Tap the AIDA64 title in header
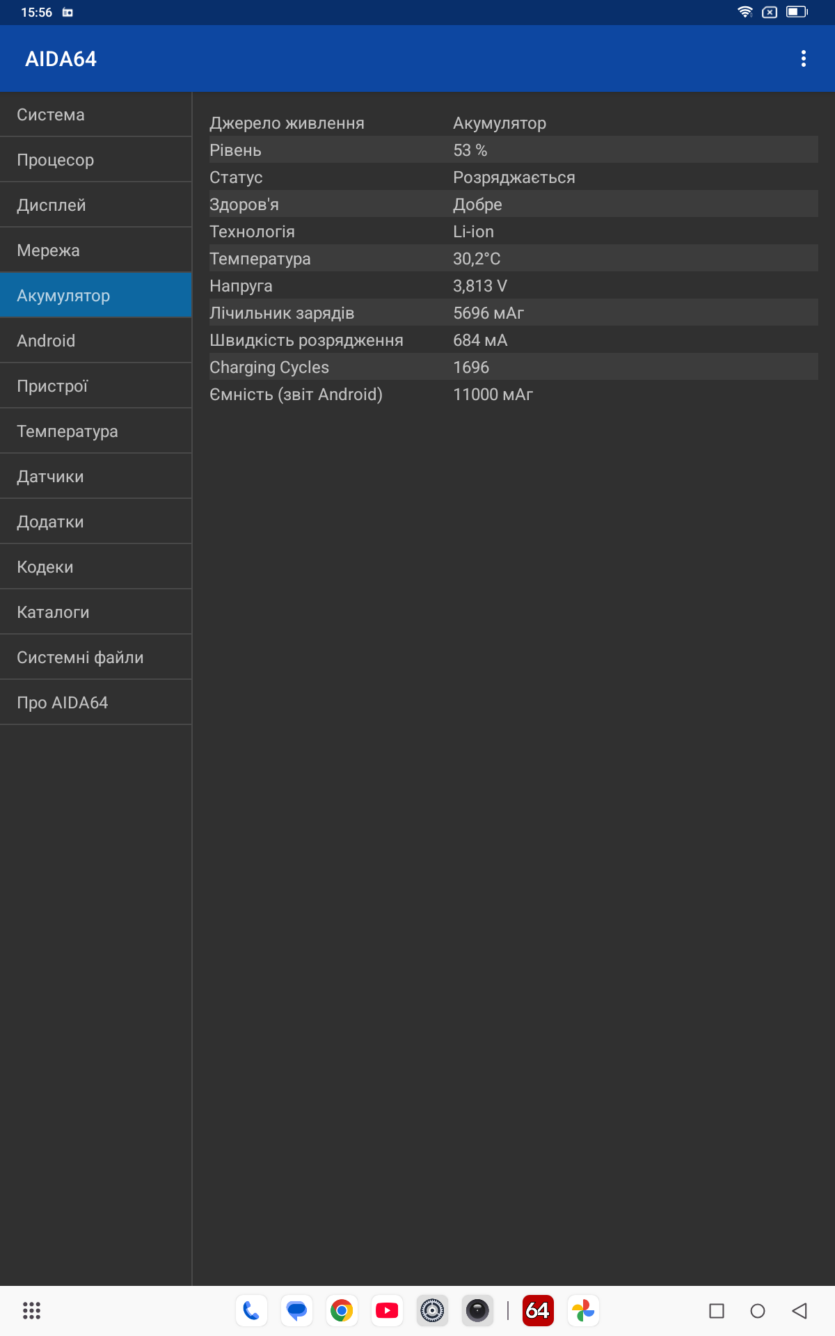This screenshot has width=835, height=1336. tap(61, 59)
